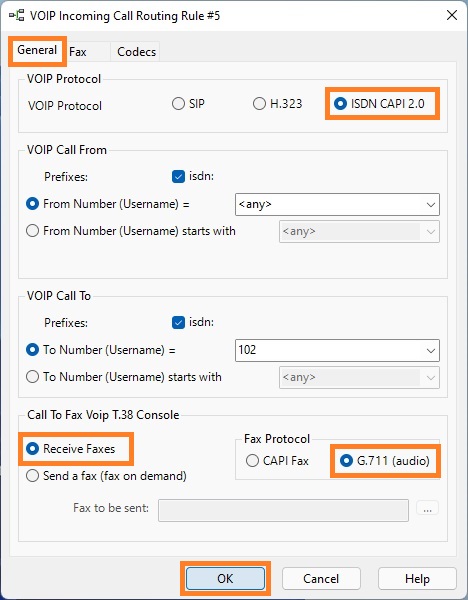Choose the H.323 protocol option
The image size is (468, 600).
278,104
